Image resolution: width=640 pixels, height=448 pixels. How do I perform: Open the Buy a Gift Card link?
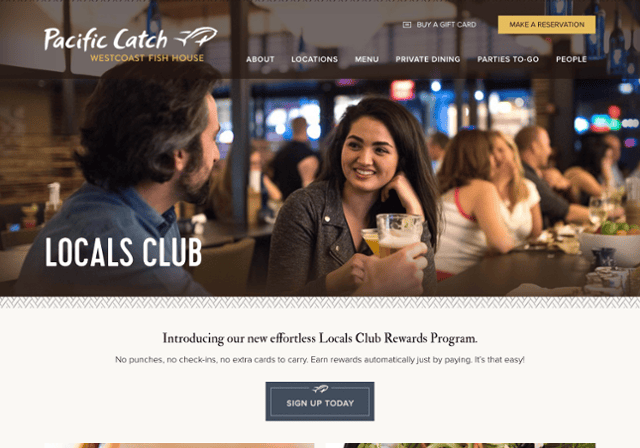point(446,25)
